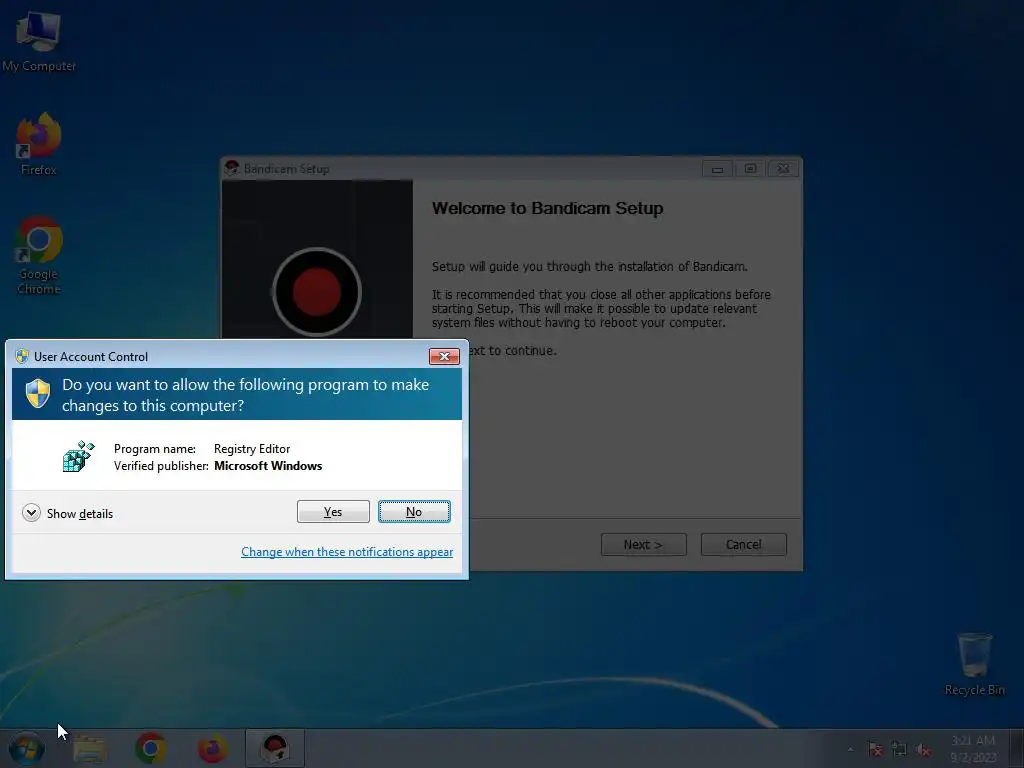This screenshot has width=1024, height=768.
Task: Click No in the User Account Control dialog
Action: point(414,511)
